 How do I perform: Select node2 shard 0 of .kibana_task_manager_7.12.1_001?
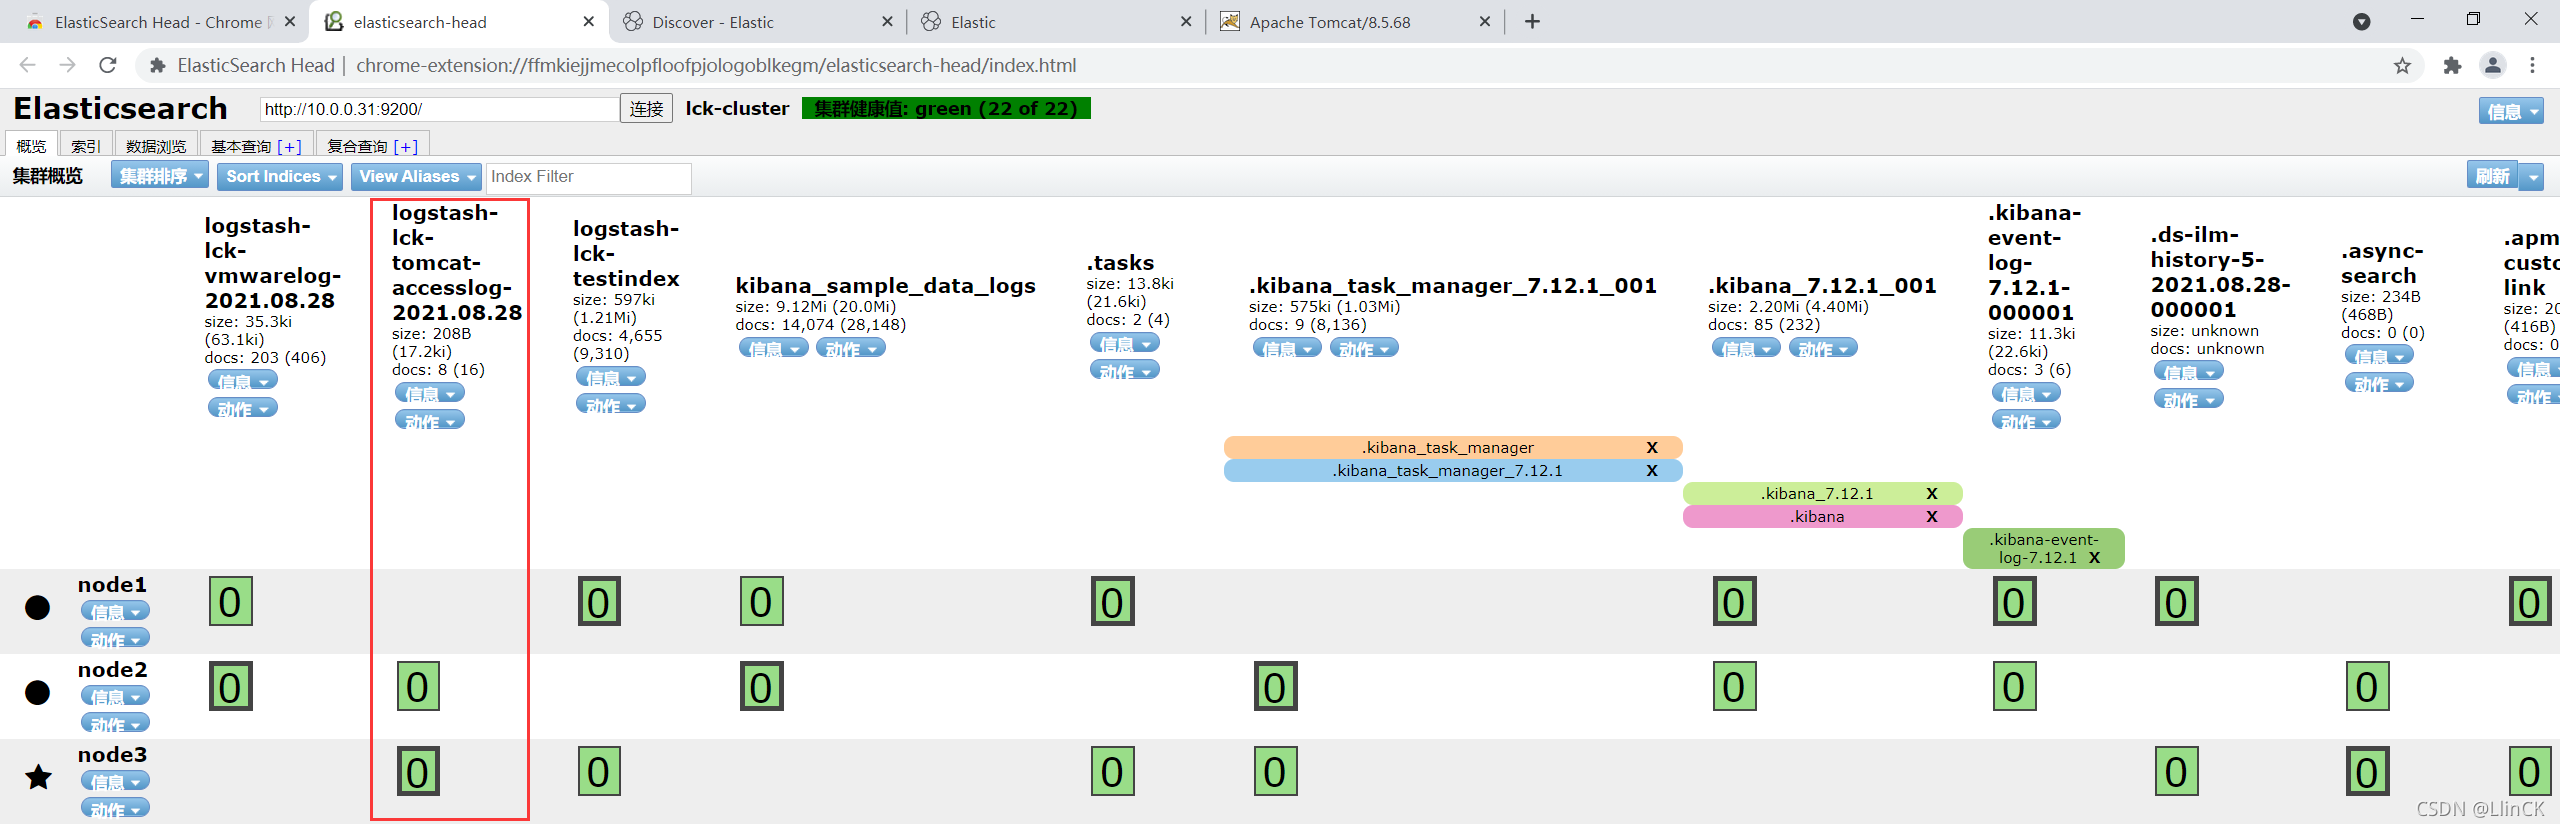[x=1276, y=686]
